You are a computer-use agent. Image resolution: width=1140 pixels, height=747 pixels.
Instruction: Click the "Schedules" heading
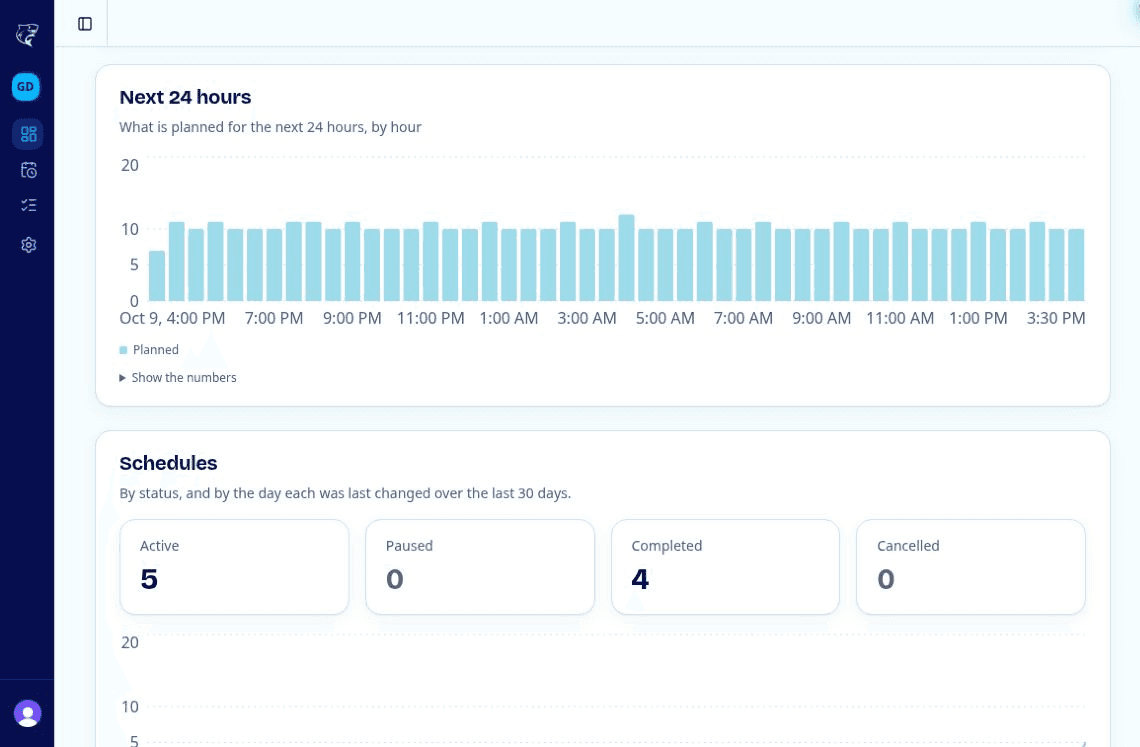pos(169,463)
